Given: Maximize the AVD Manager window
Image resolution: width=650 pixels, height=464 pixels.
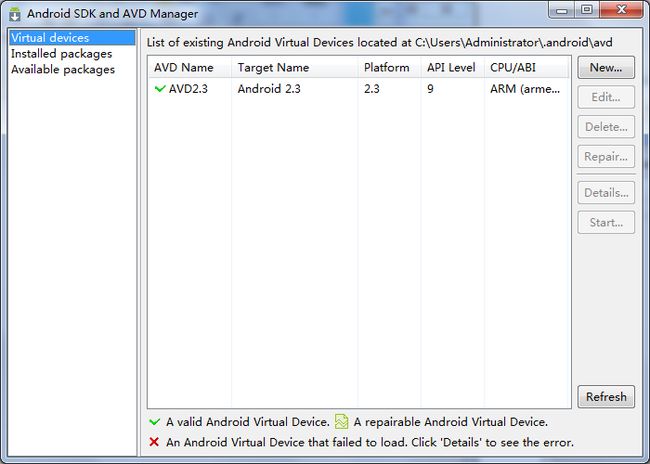Looking at the screenshot, I should click(587, 10).
